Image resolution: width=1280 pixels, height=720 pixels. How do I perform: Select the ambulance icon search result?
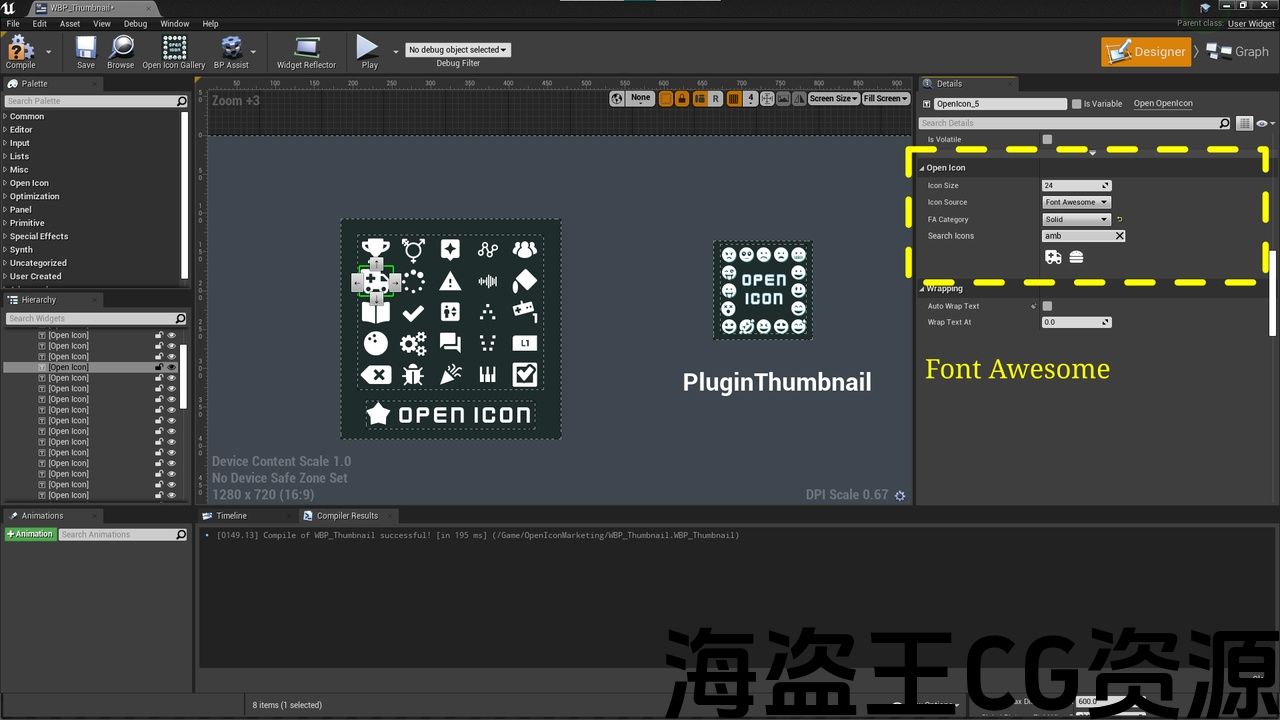pos(1053,257)
